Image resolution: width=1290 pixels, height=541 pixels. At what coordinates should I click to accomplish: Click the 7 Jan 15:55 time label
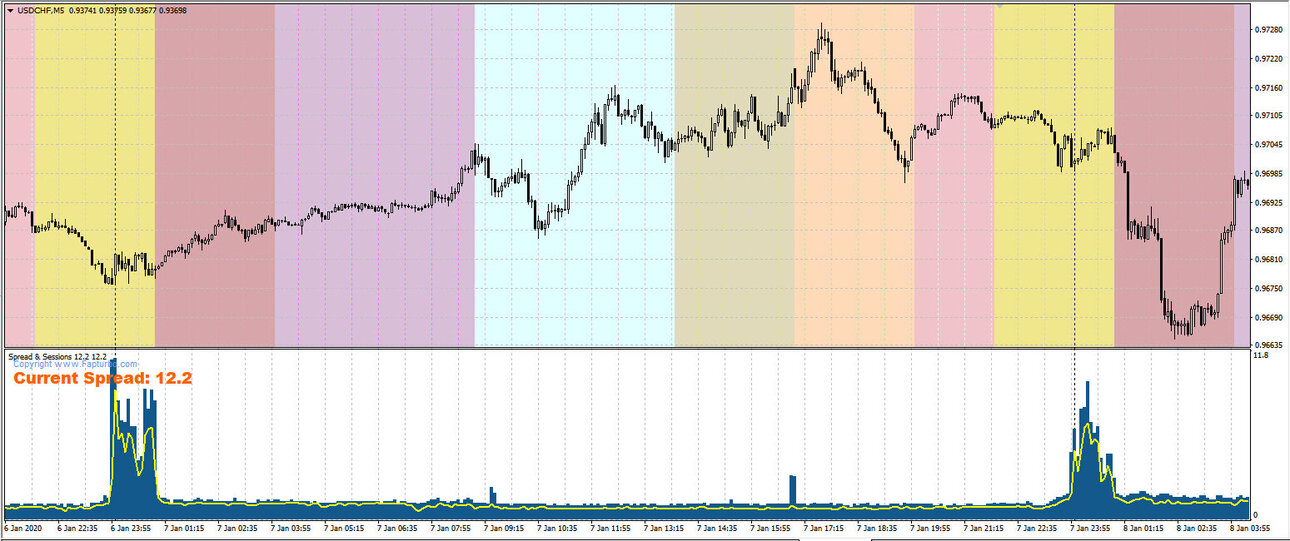[x=769, y=527]
